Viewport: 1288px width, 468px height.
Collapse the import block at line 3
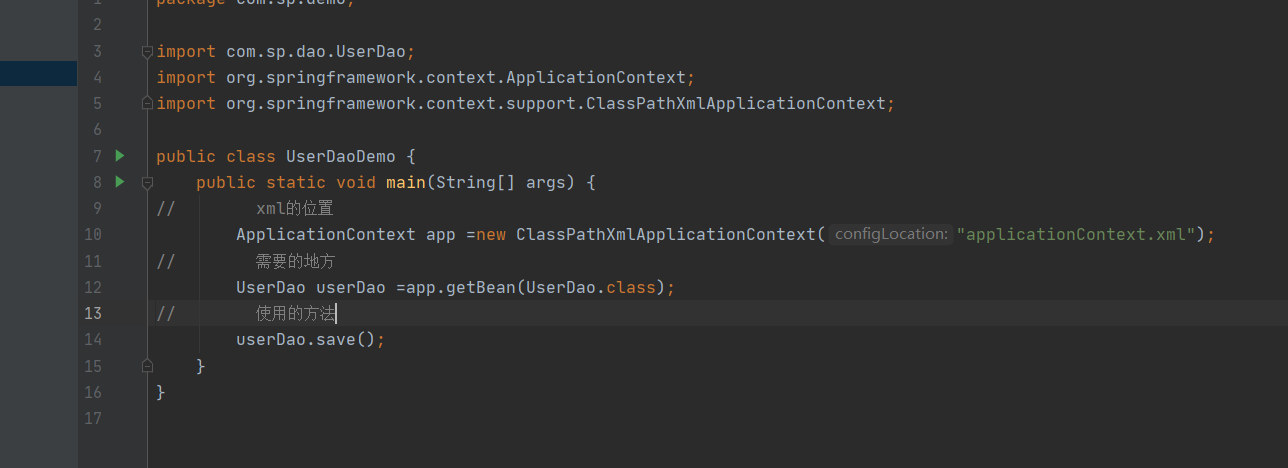click(x=147, y=51)
